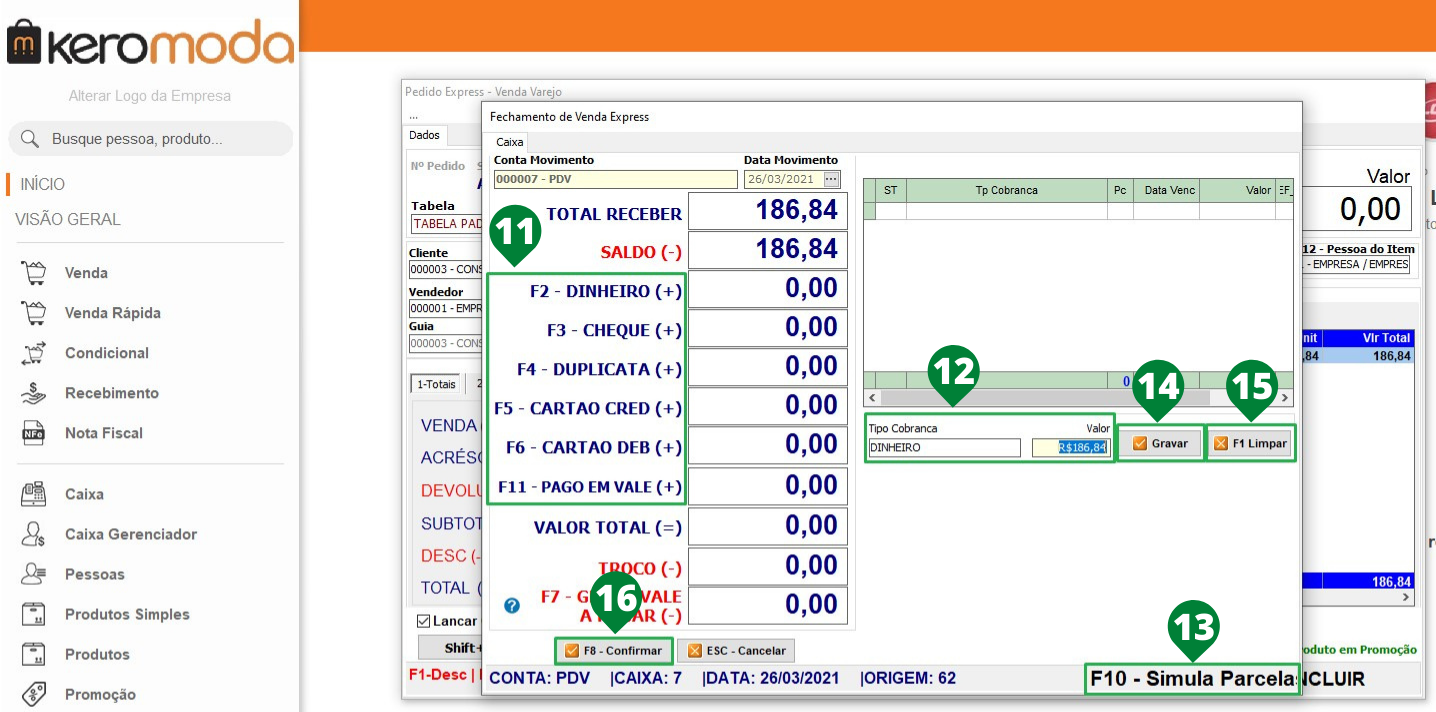Click the keromoda logo
This screenshot has height=712, width=1436.
pos(150,44)
